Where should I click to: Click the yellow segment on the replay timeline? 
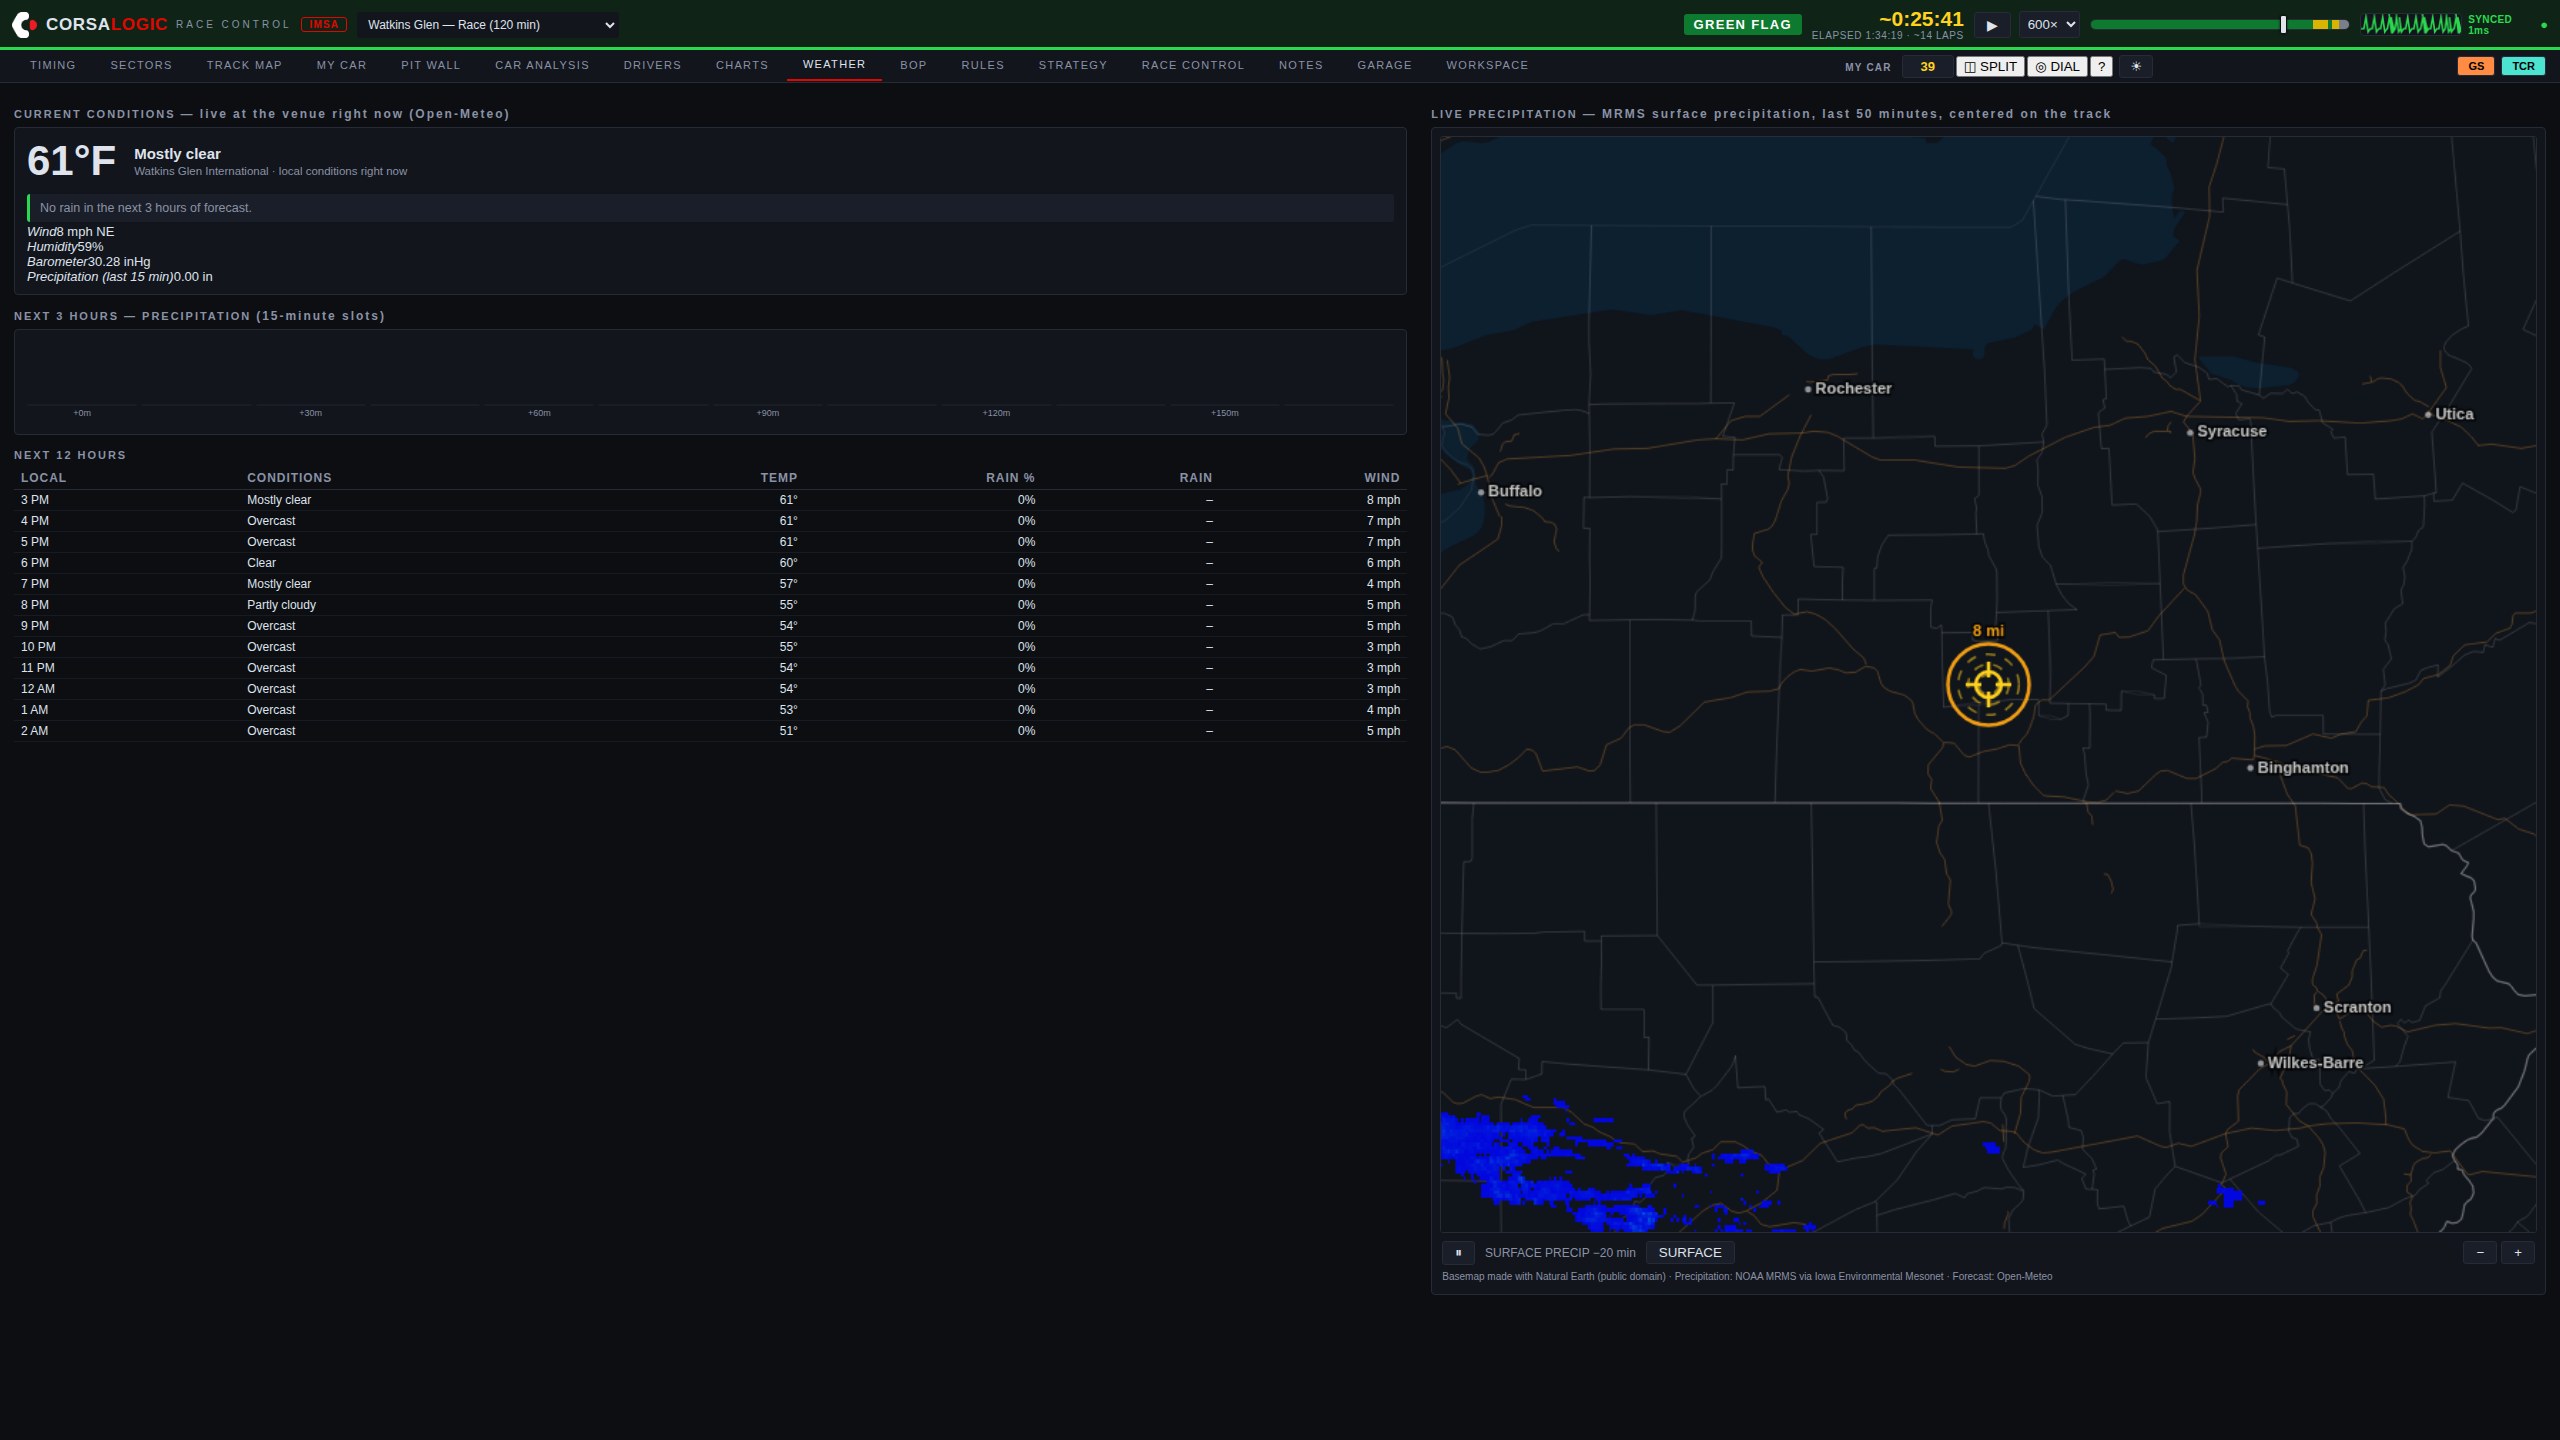[x=2319, y=25]
